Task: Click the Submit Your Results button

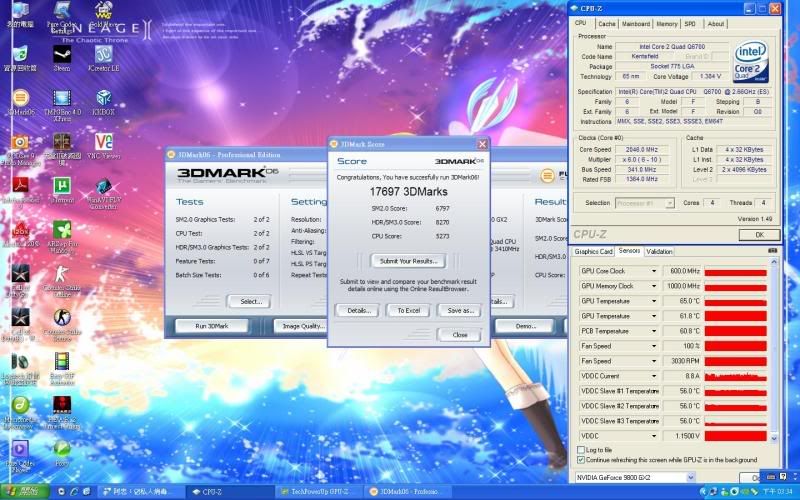Action: (x=409, y=260)
